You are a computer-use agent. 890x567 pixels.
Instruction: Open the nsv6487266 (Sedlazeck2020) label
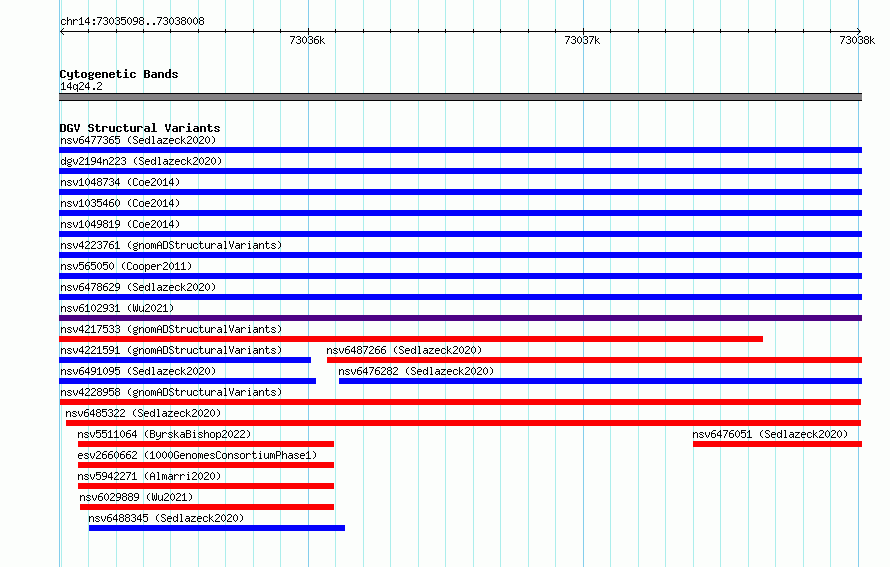tap(404, 350)
